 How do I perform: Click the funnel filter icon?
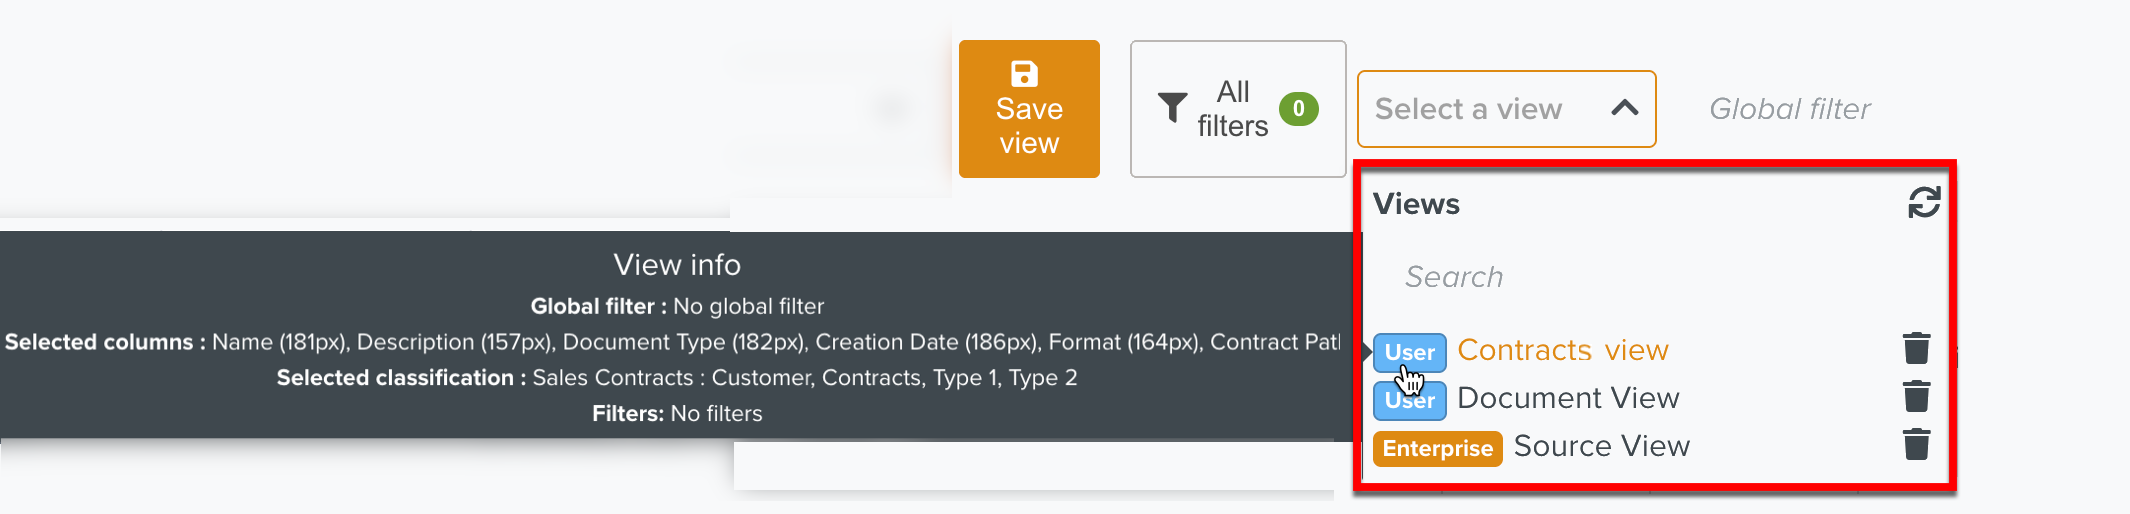(x=1172, y=107)
